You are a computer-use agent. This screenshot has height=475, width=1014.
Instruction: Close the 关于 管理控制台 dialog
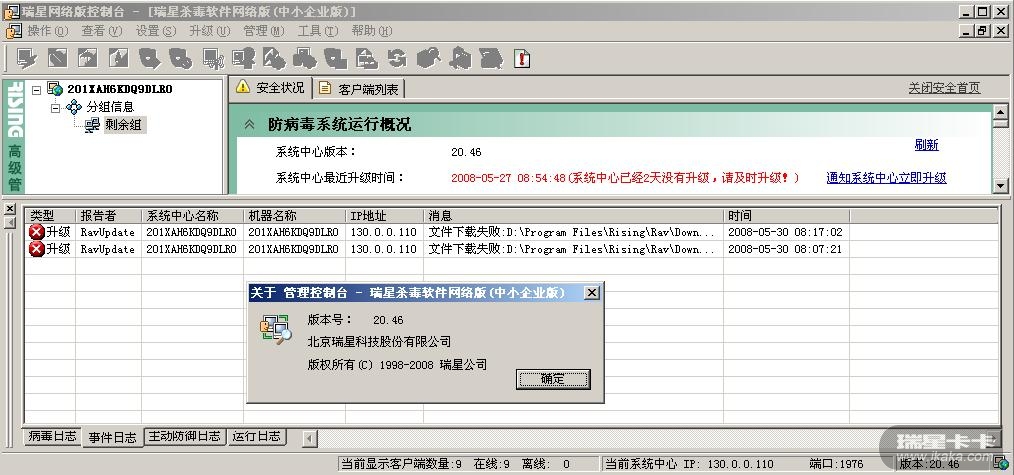point(591,293)
